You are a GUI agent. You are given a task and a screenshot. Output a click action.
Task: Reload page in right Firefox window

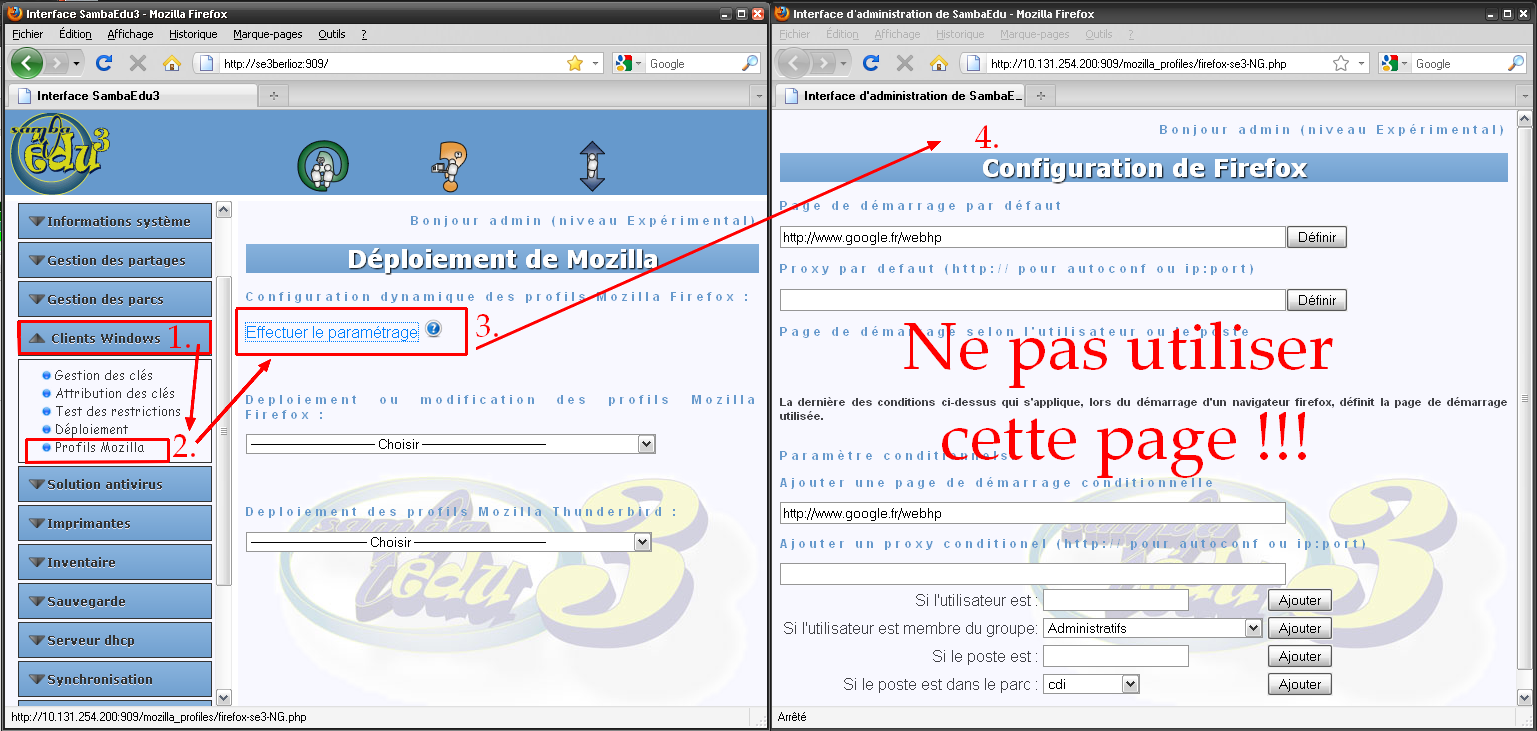point(870,63)
